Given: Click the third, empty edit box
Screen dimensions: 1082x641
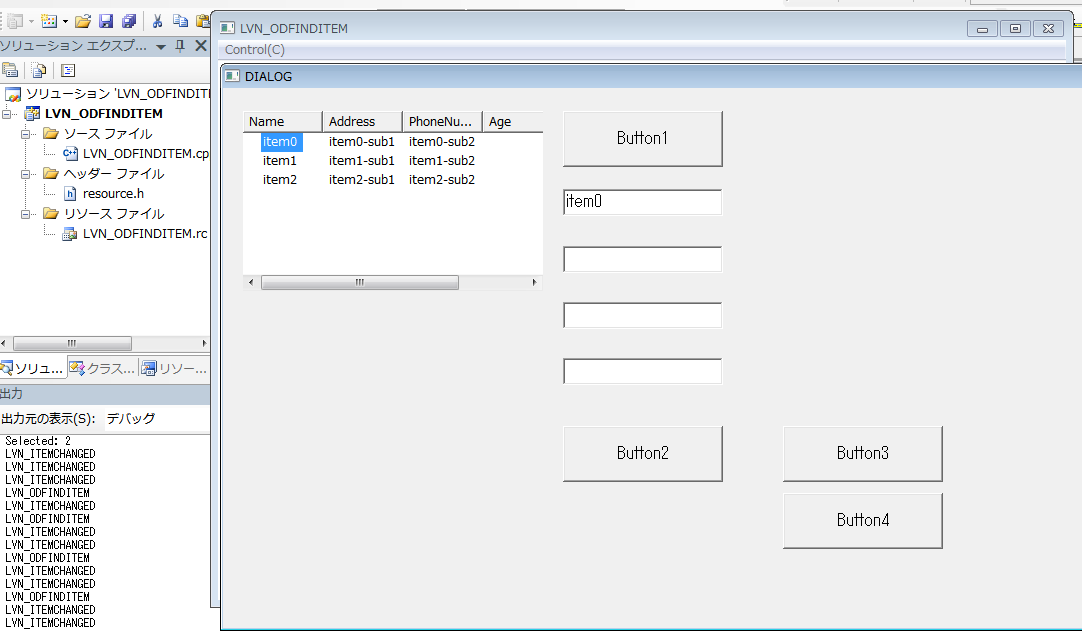Looking at the screenshot, I should click(642, 315).
